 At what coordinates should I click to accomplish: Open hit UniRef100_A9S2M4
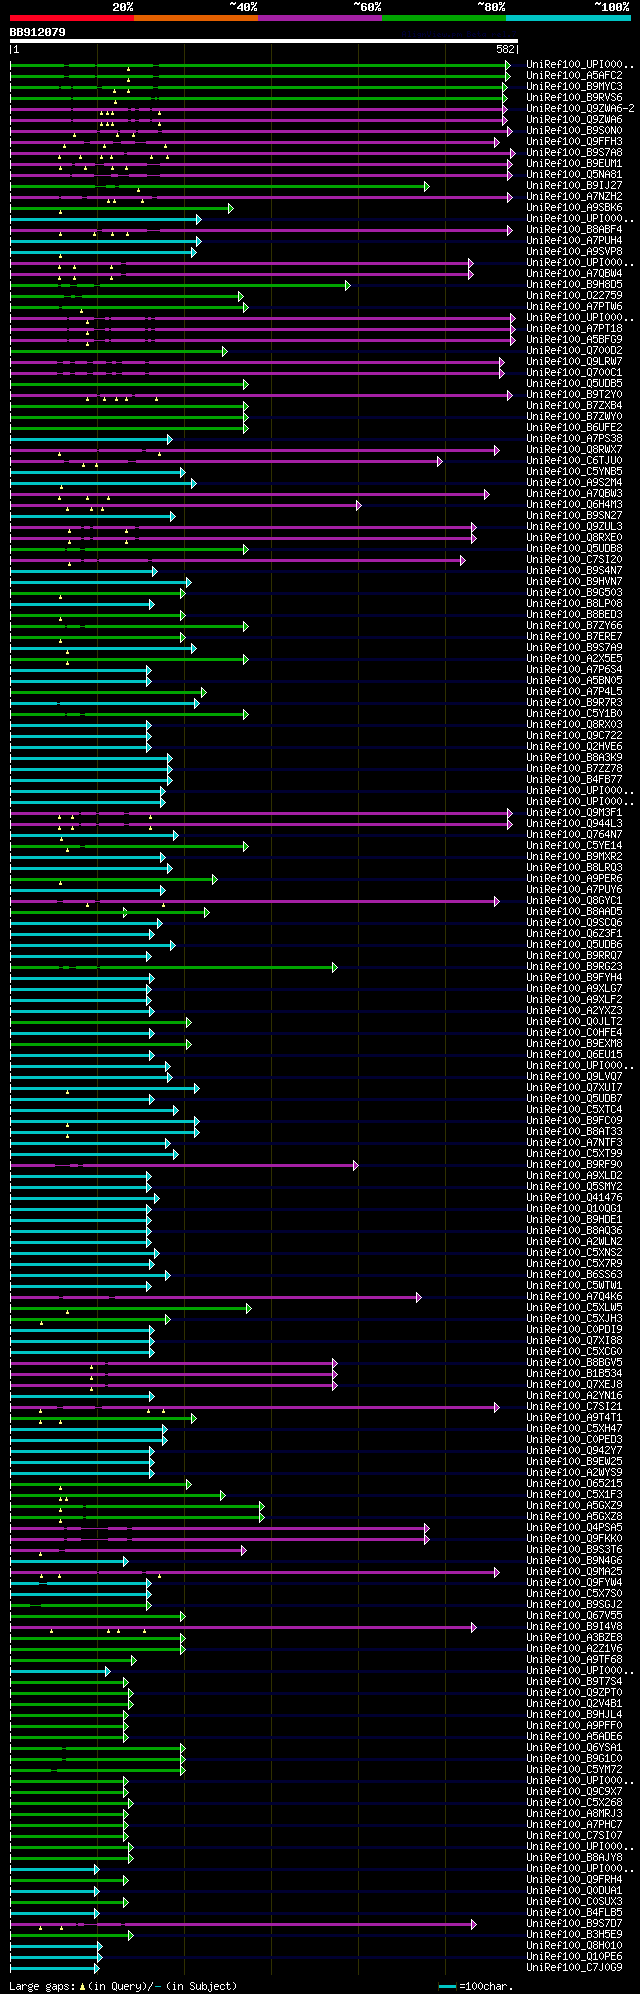pos(574,482)
